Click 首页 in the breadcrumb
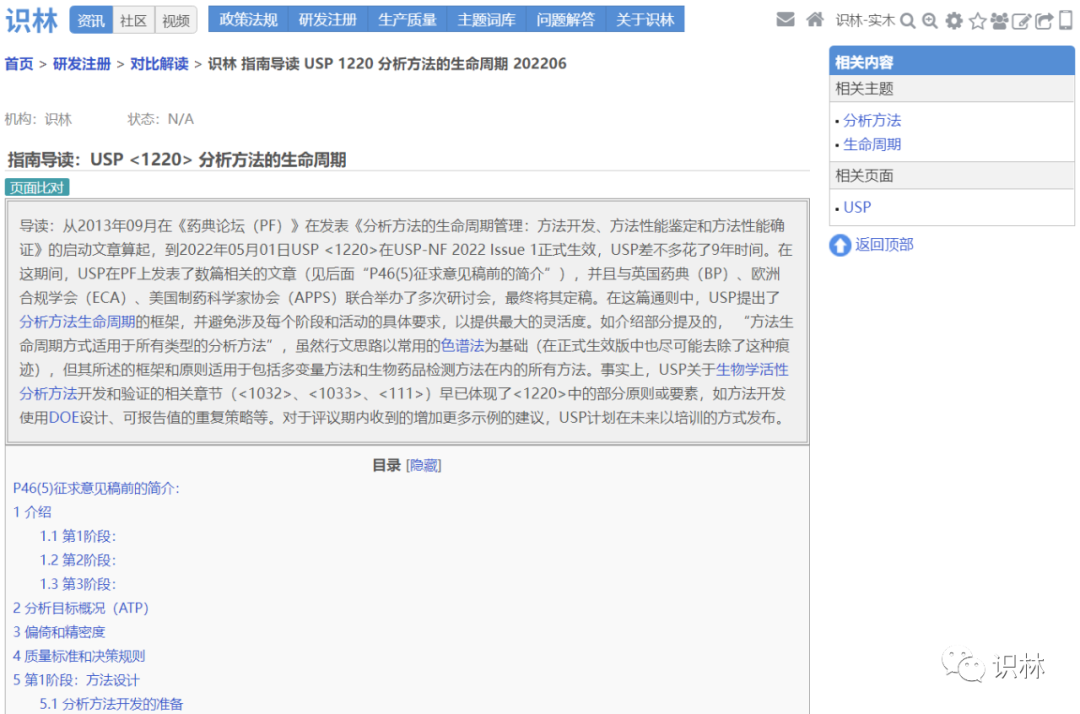The height and width of the screenshot is (714, 1080). click(19, 64)
